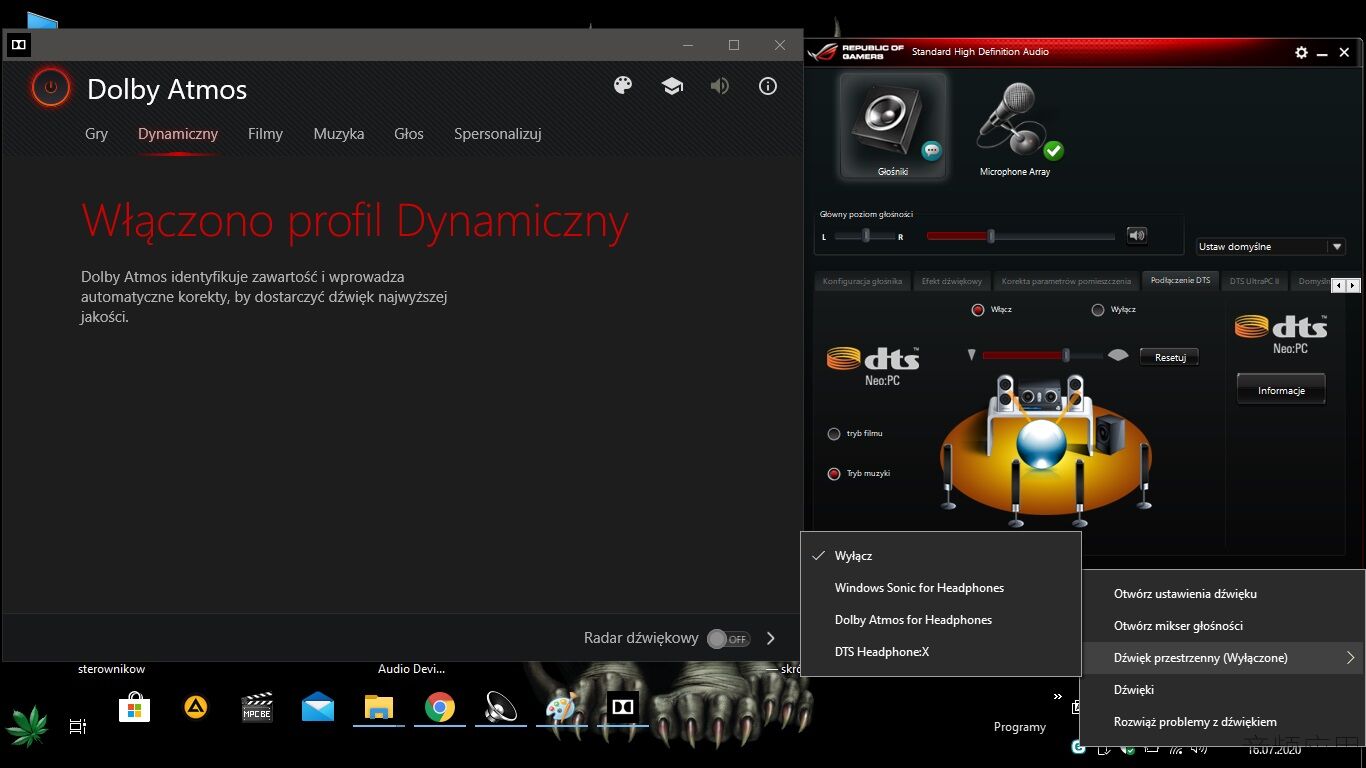Image resolution: width=1366 pixels, height=768 pixels.
Task: Open the Start menu leaf icon
Action: tap(28, 725)
